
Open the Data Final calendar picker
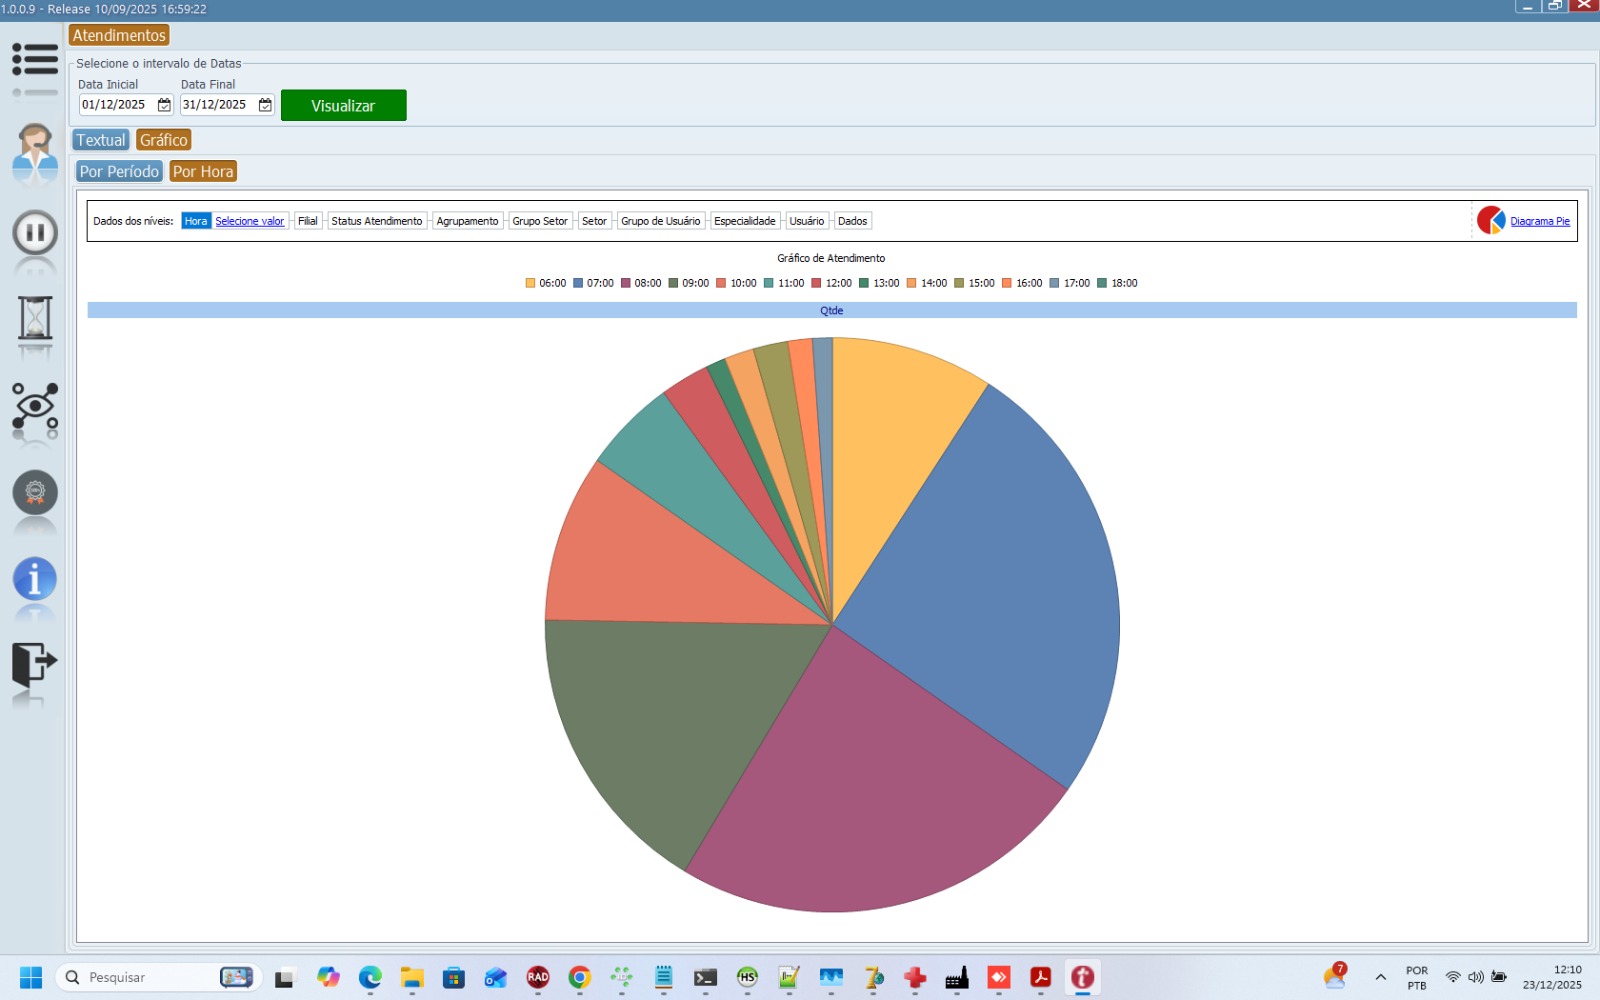tap(265, 105)
